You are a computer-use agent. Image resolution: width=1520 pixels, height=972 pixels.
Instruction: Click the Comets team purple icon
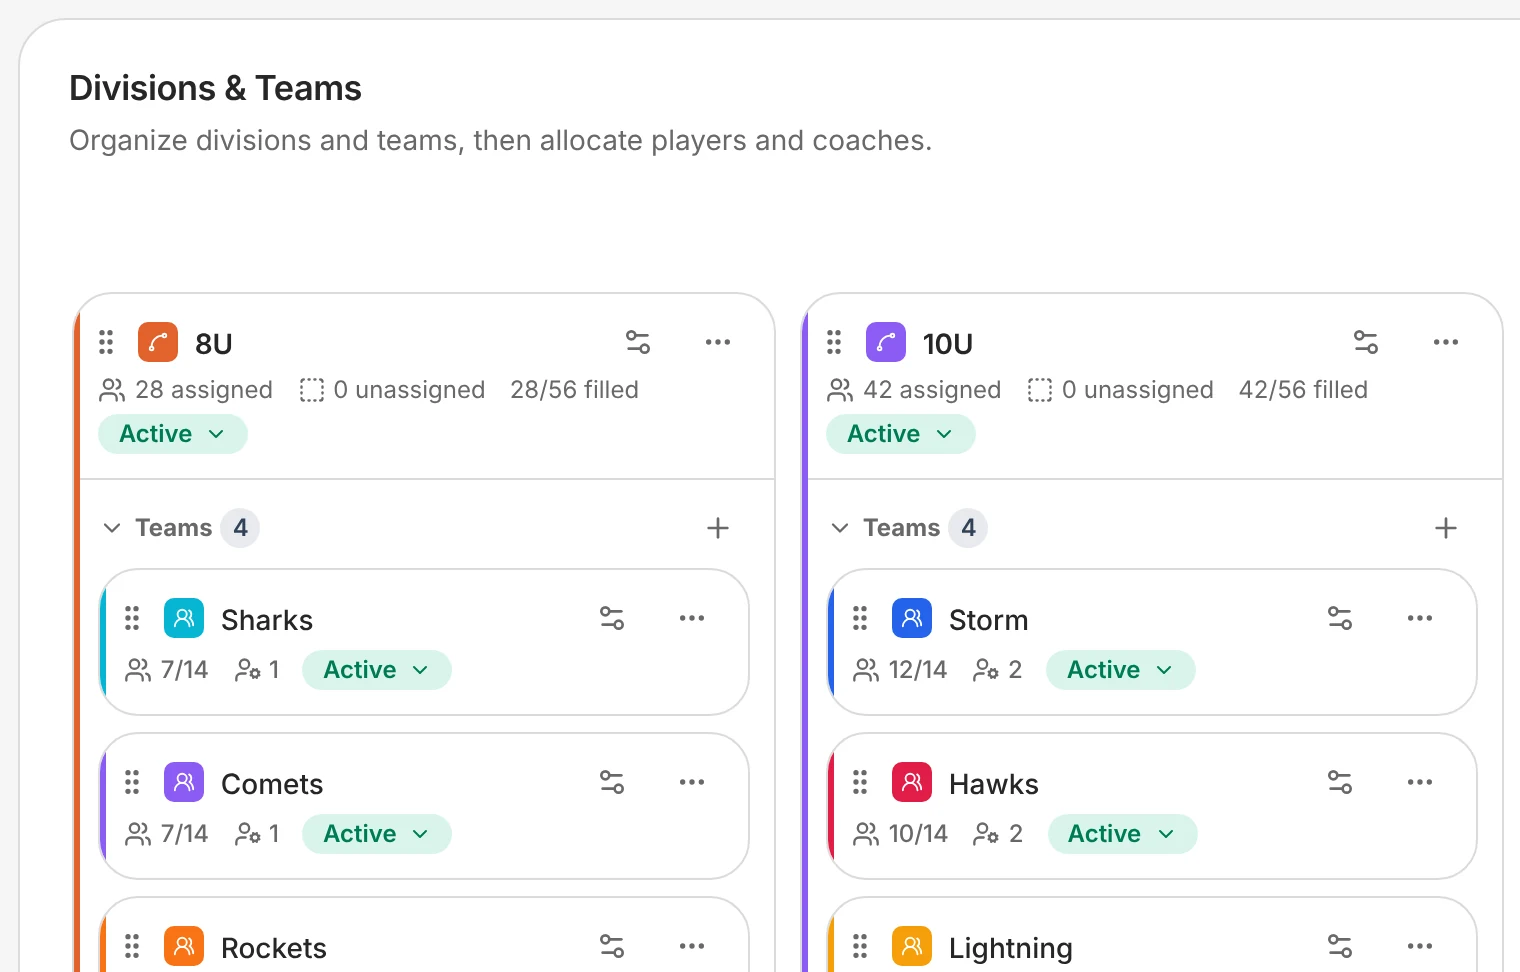click(184, 782)
